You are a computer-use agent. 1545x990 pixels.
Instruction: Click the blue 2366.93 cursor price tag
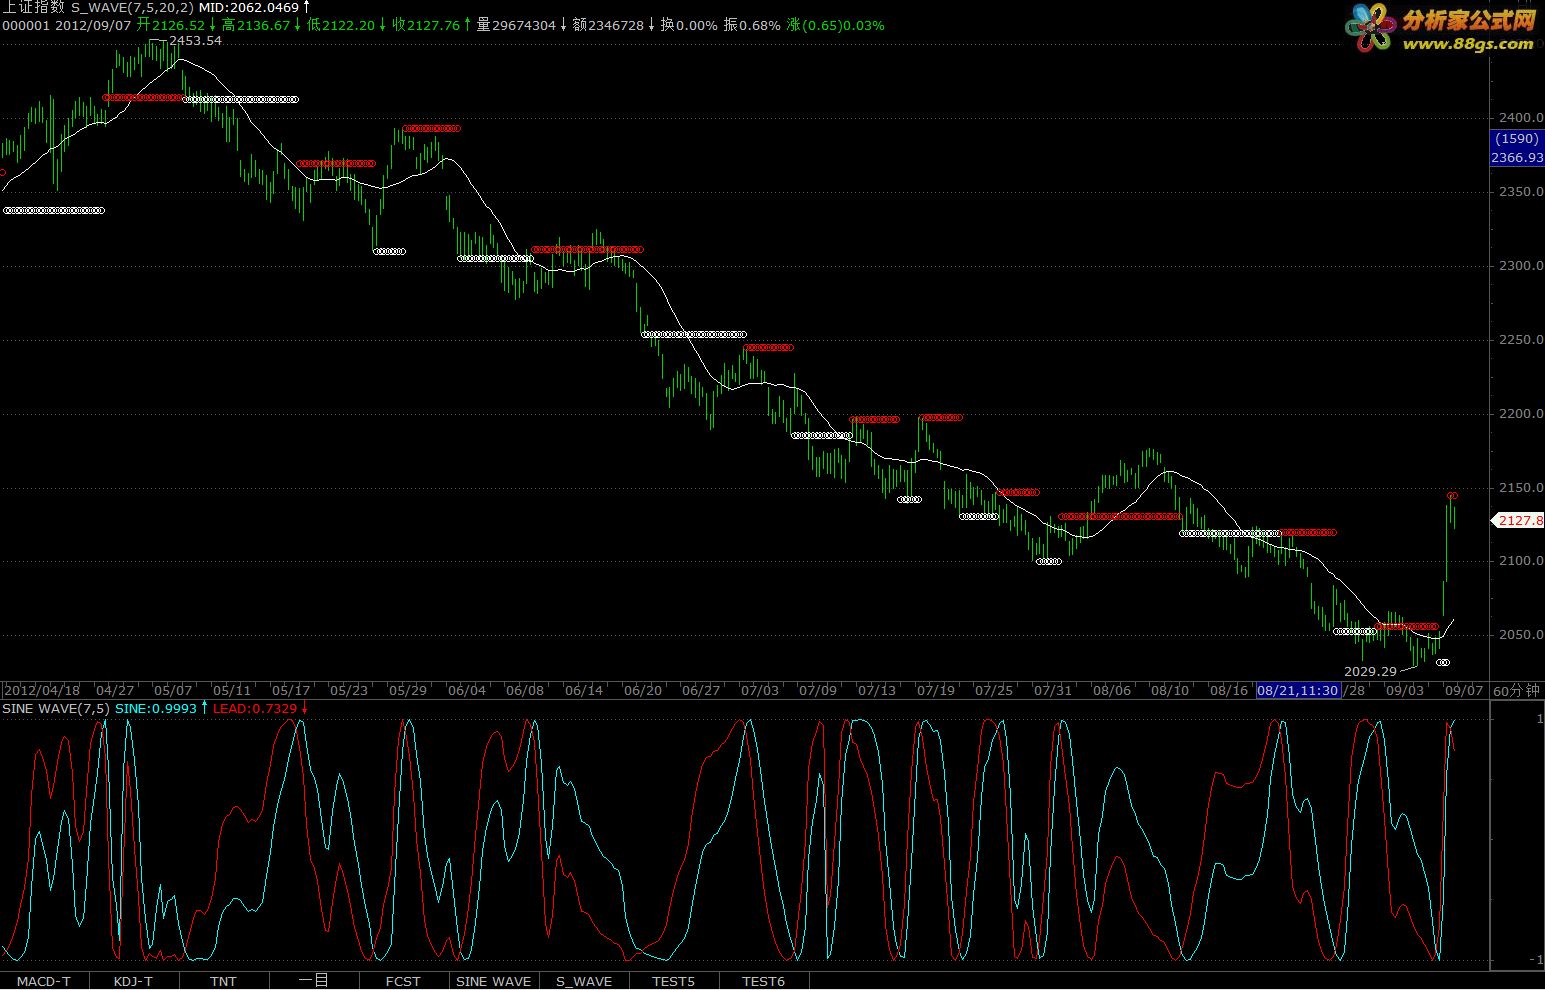1517,158
